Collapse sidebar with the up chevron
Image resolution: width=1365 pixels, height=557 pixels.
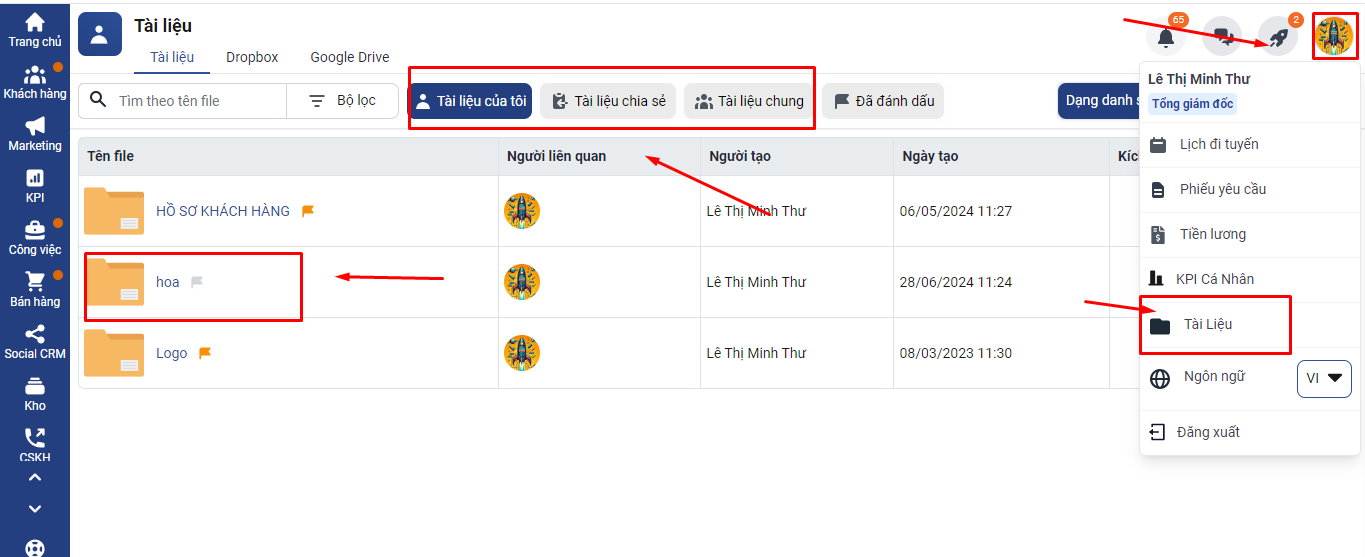(x=35, y=478)
